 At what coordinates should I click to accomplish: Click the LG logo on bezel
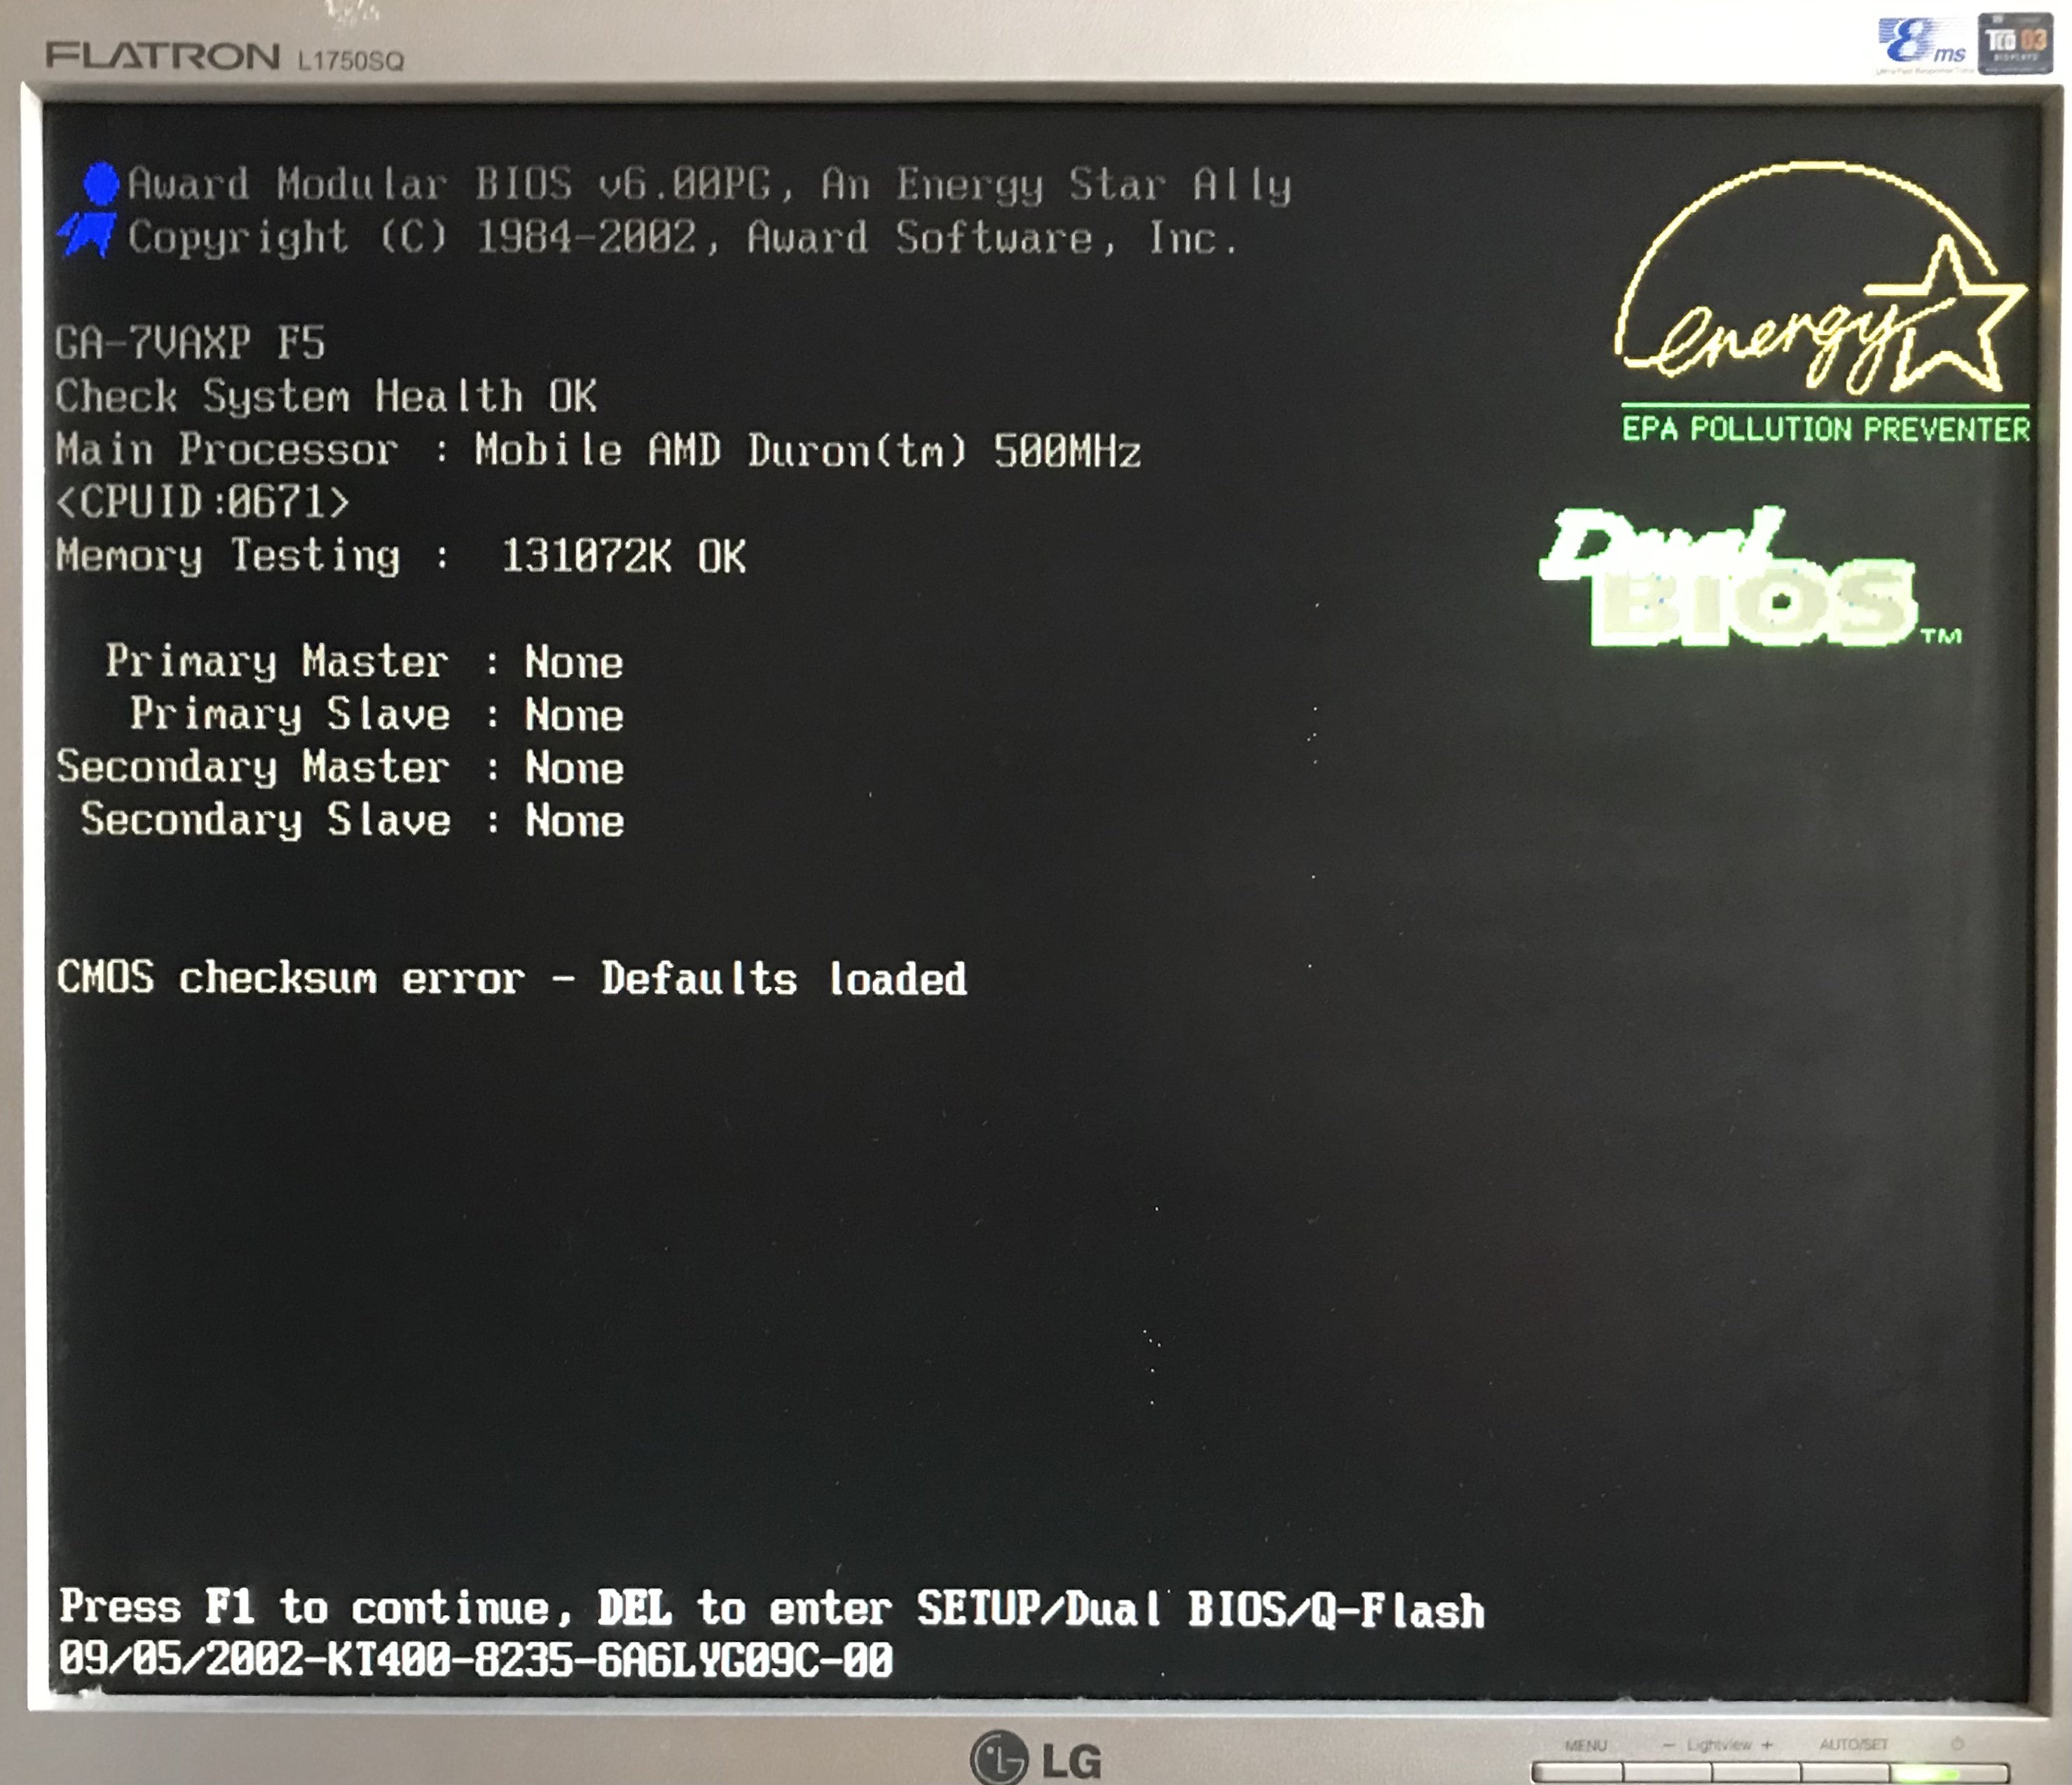click(1036, 1758)
